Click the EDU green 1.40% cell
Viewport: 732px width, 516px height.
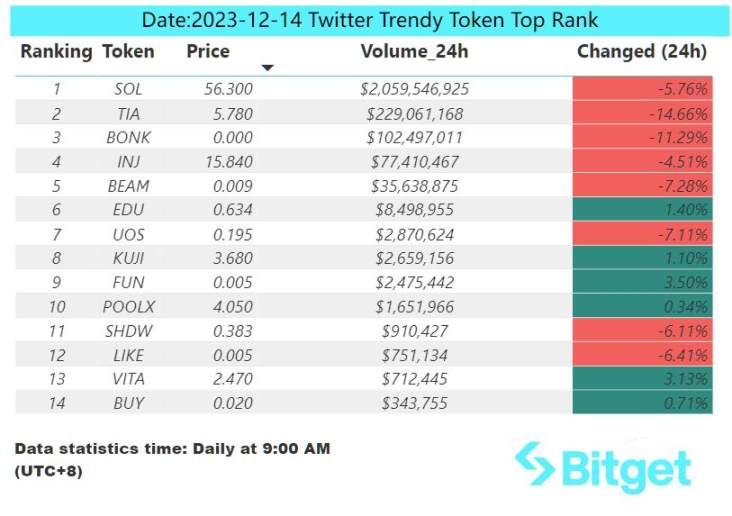coord(642,209)
